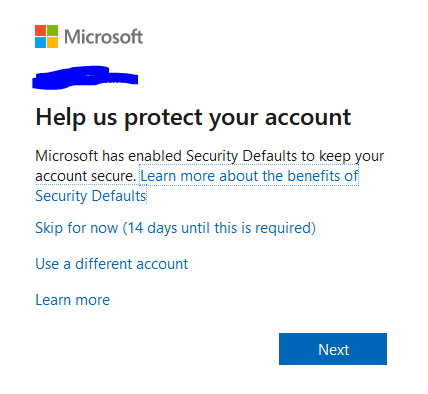Click the red square in Microsoft logo

click(40, 30)
